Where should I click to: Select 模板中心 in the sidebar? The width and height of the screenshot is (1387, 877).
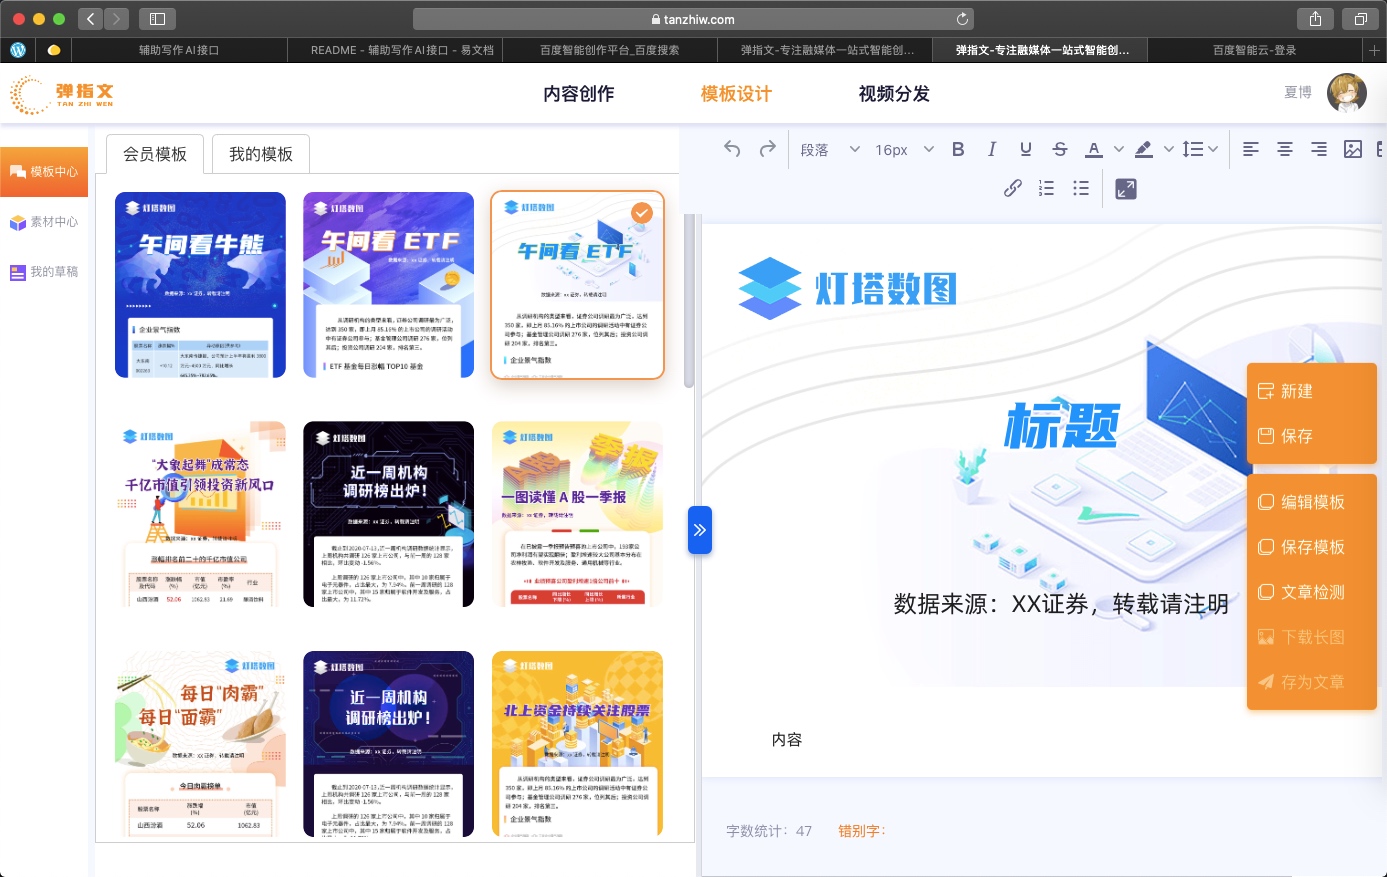[44, 172]
